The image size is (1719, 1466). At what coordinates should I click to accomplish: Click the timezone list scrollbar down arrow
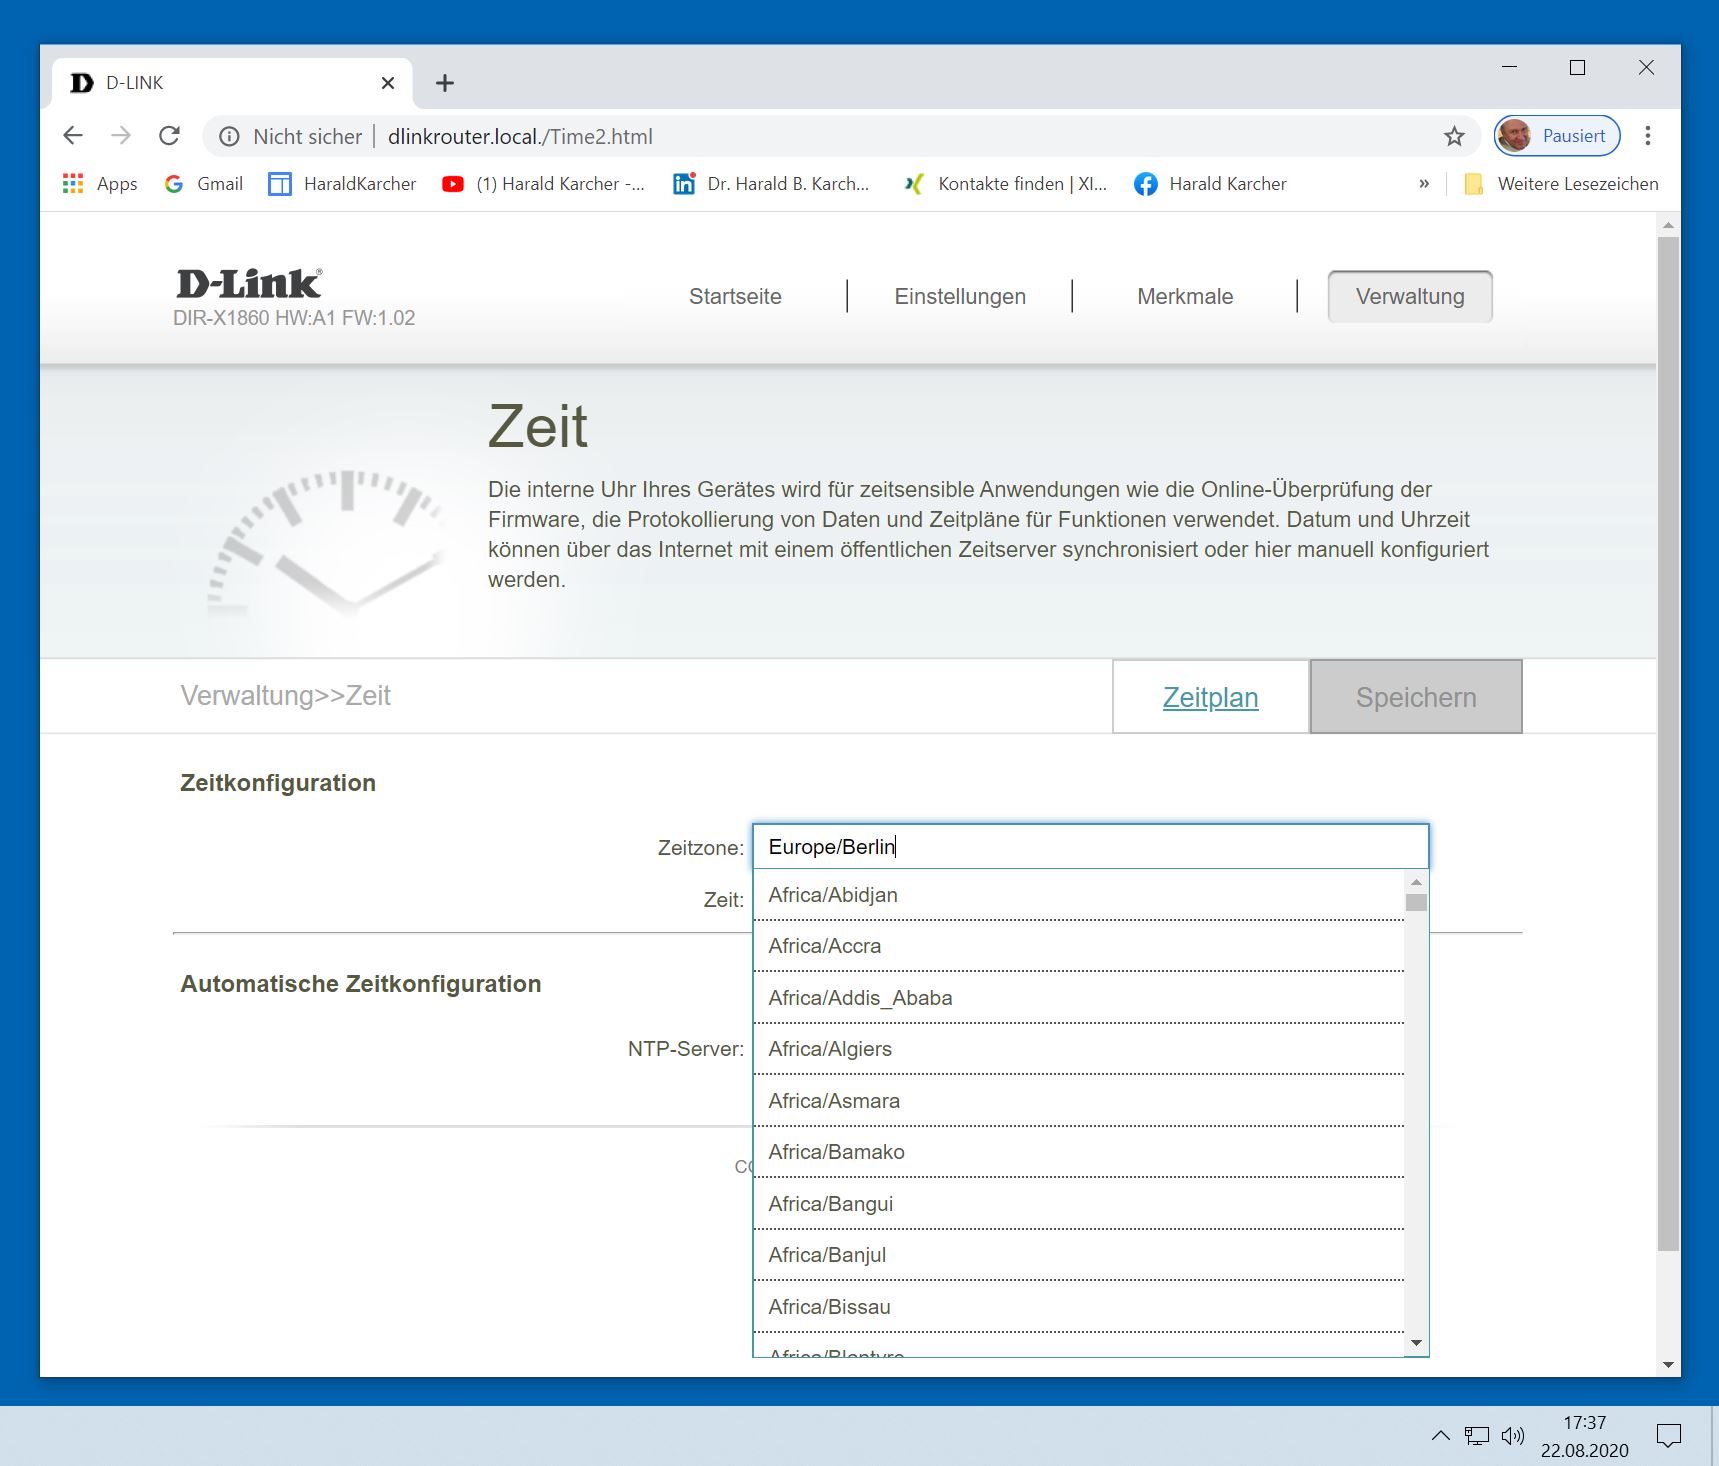click(x=1416, y=1343)
